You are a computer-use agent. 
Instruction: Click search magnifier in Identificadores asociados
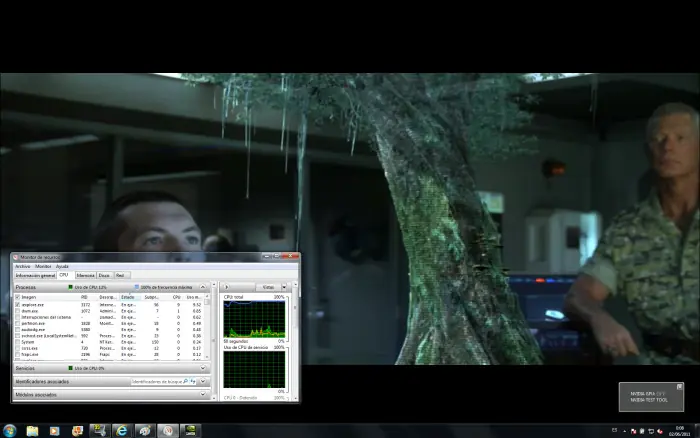pos(186,381)
